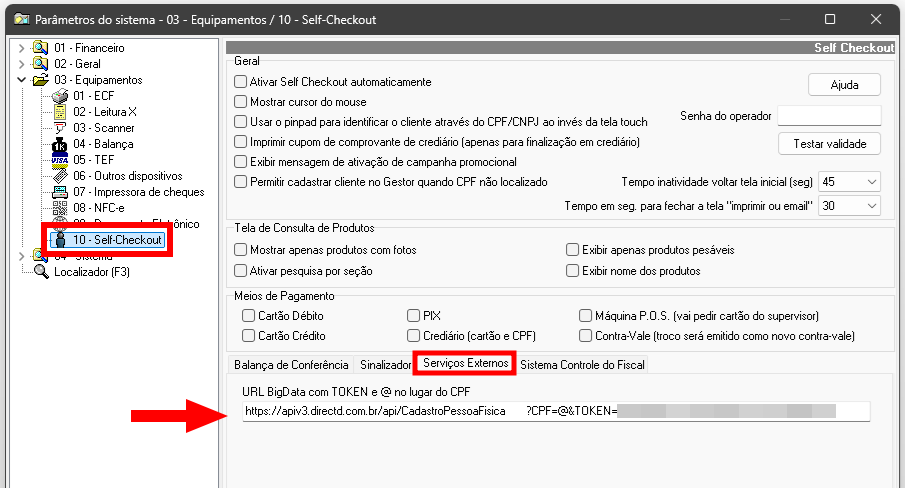The image size is (905, 488).
Task: Toggle Exibir nome dos produtos checkbox
Action: 573,271
